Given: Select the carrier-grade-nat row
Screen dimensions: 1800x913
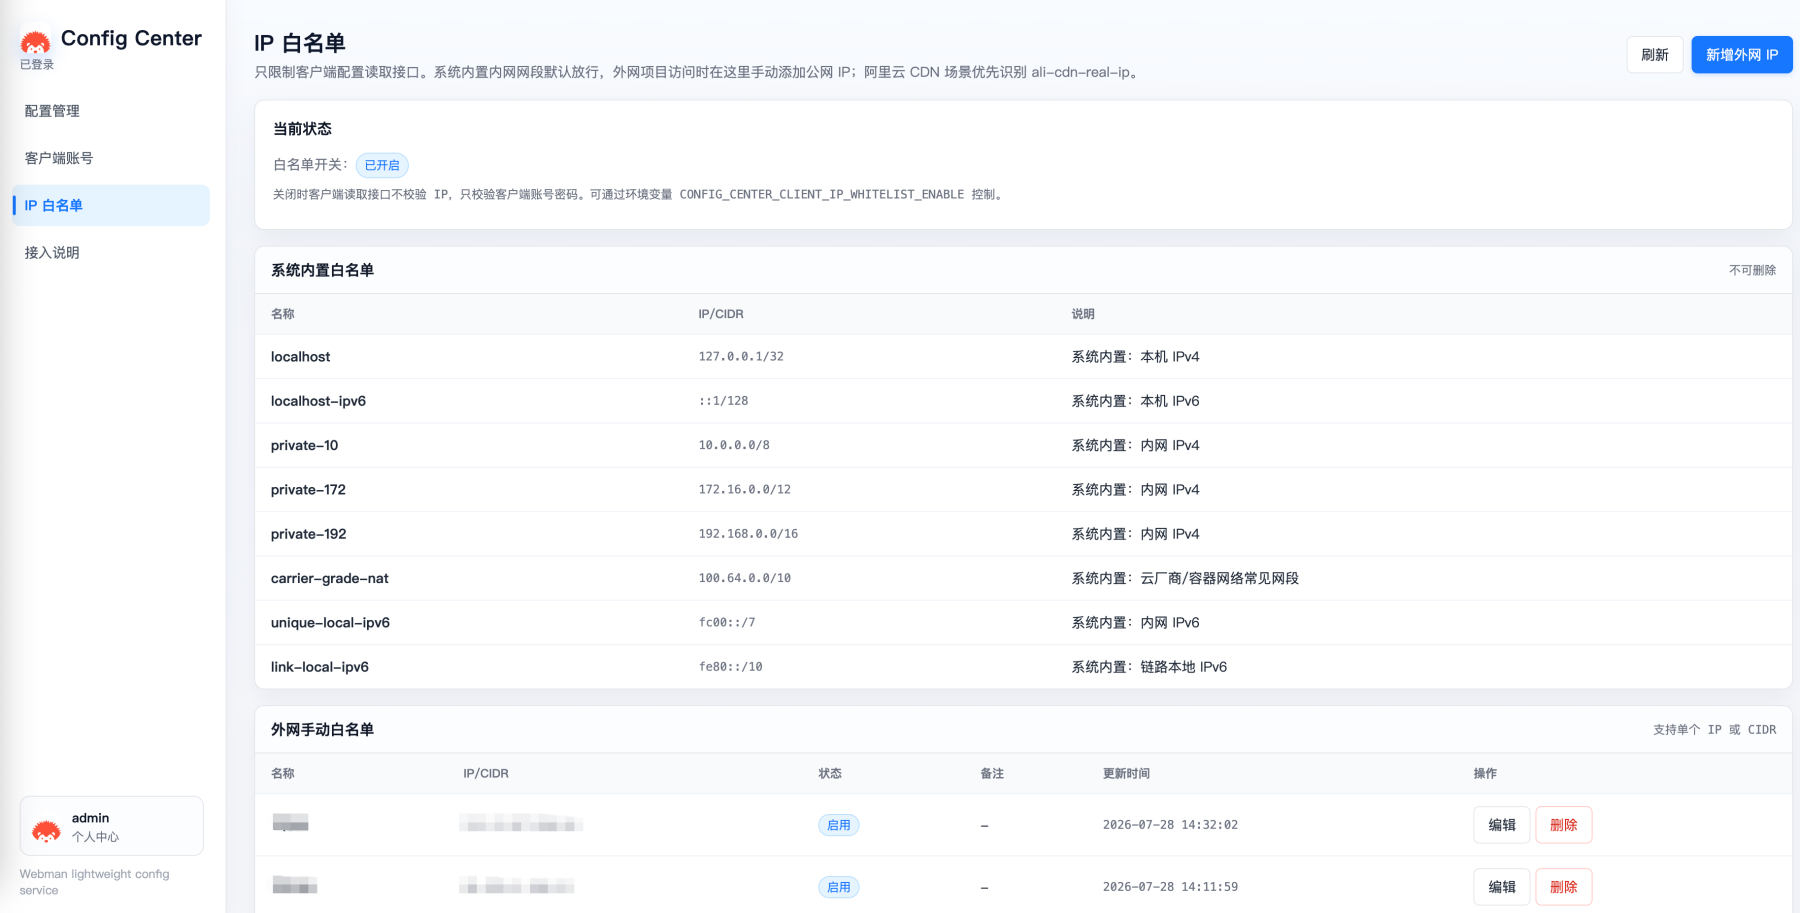Looking at the screenshot, I should click(1023, 578).
